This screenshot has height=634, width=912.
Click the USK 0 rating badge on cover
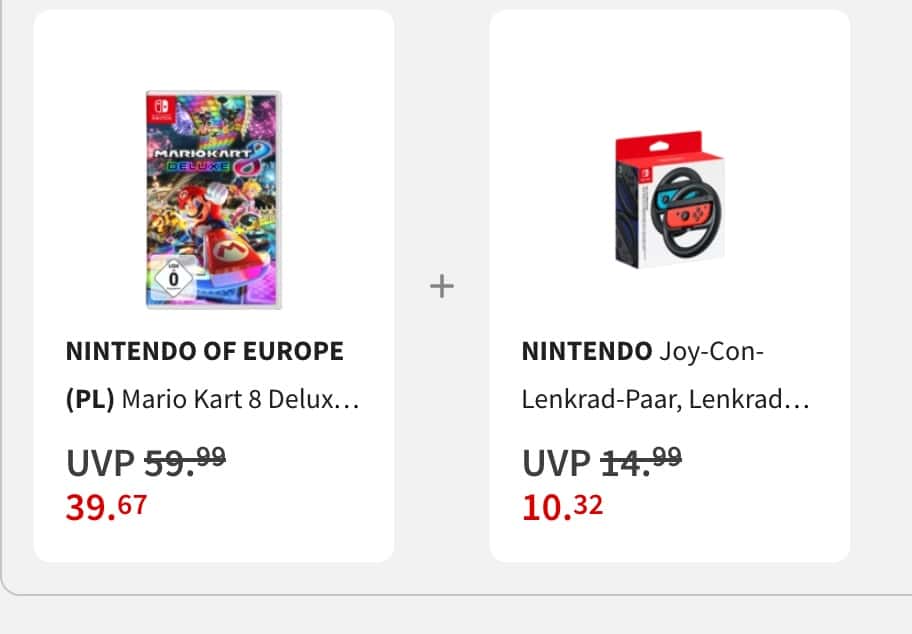173,277
